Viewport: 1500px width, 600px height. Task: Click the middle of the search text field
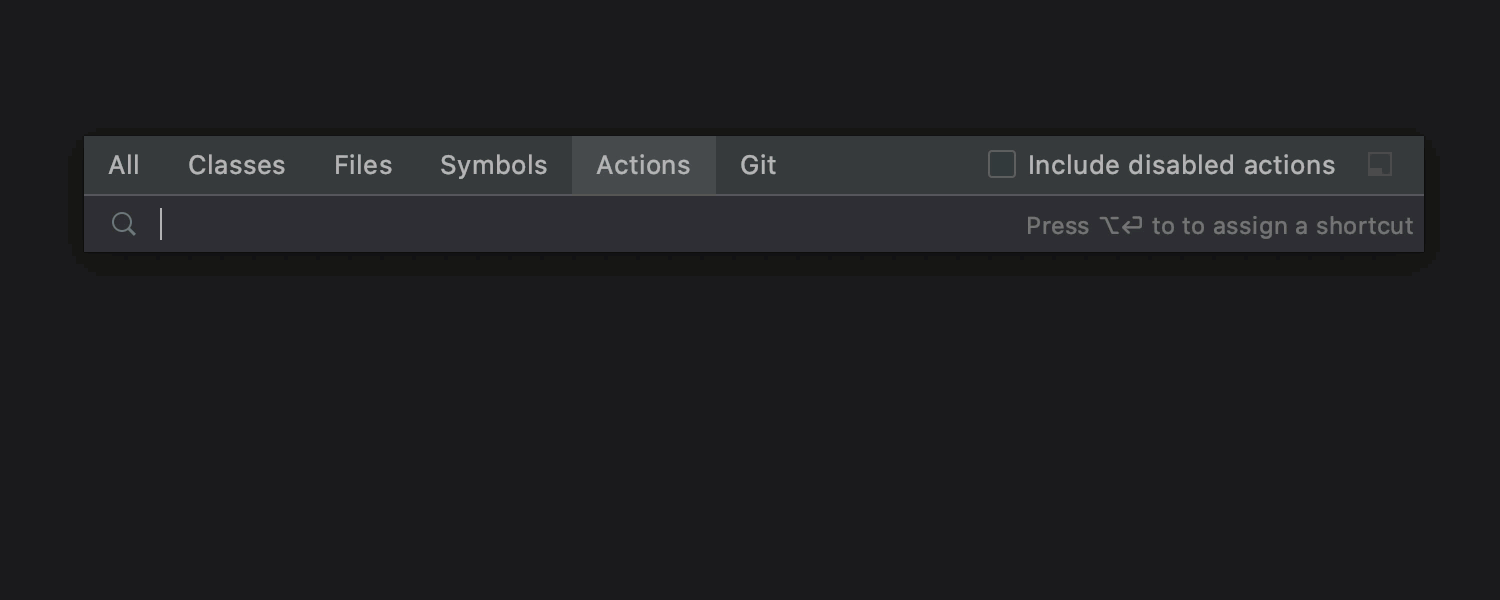(590, 224)
